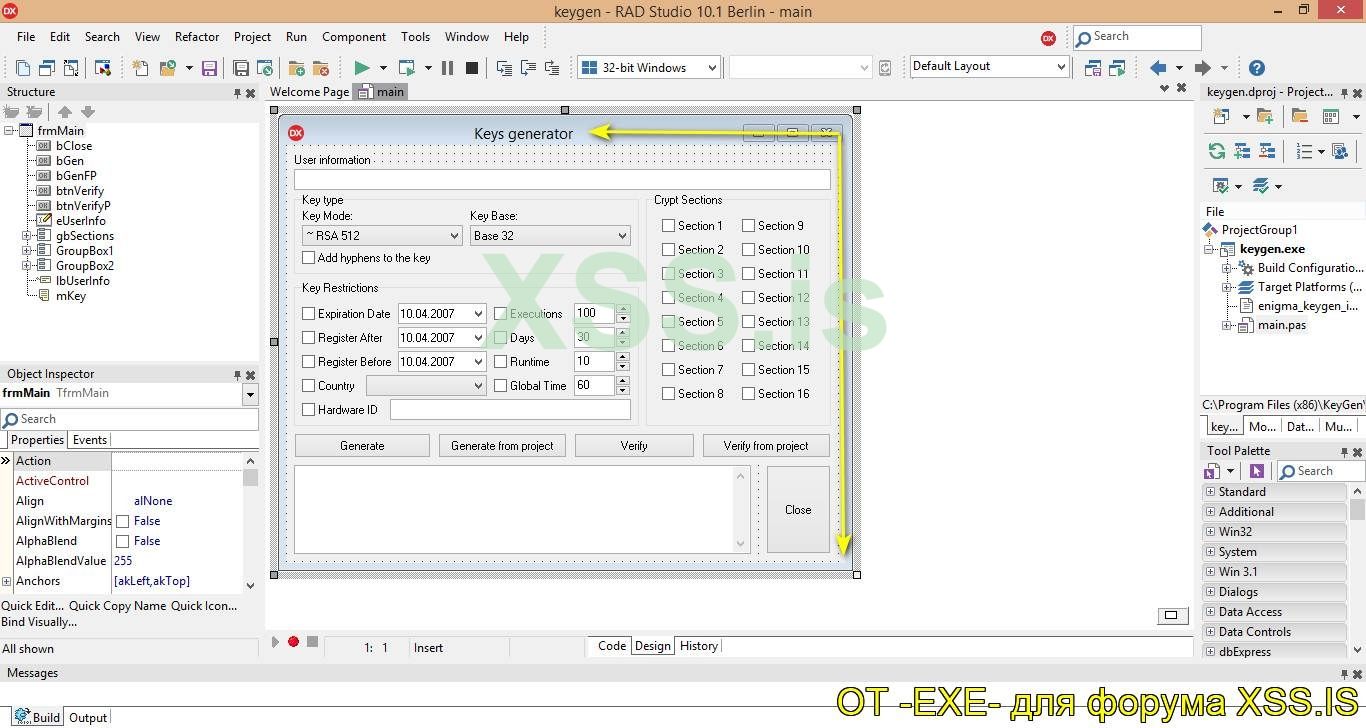This screenshot has width=1366, height=728.
Task: Click the Forward navigation arrow
Action: [x=1203, y=68]
